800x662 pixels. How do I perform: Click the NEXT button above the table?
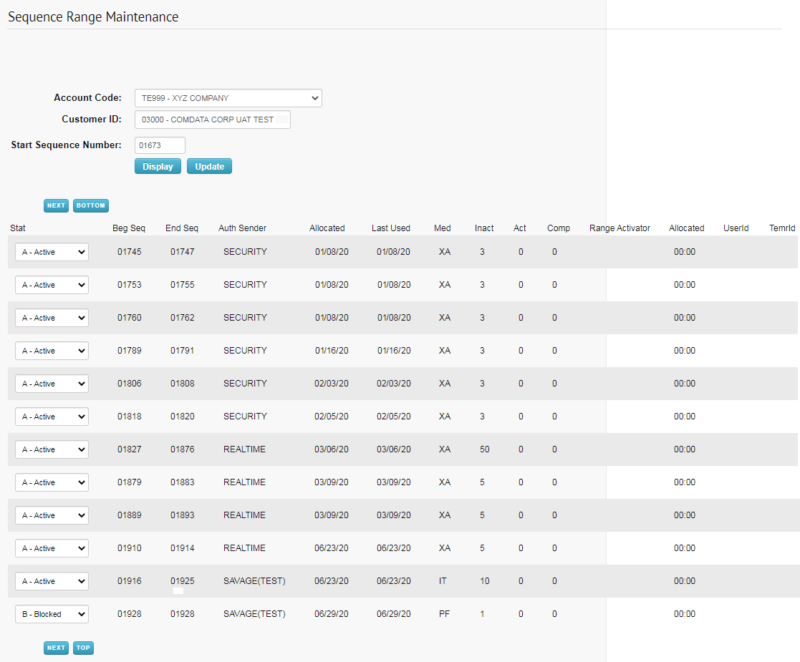click(56, 205)
